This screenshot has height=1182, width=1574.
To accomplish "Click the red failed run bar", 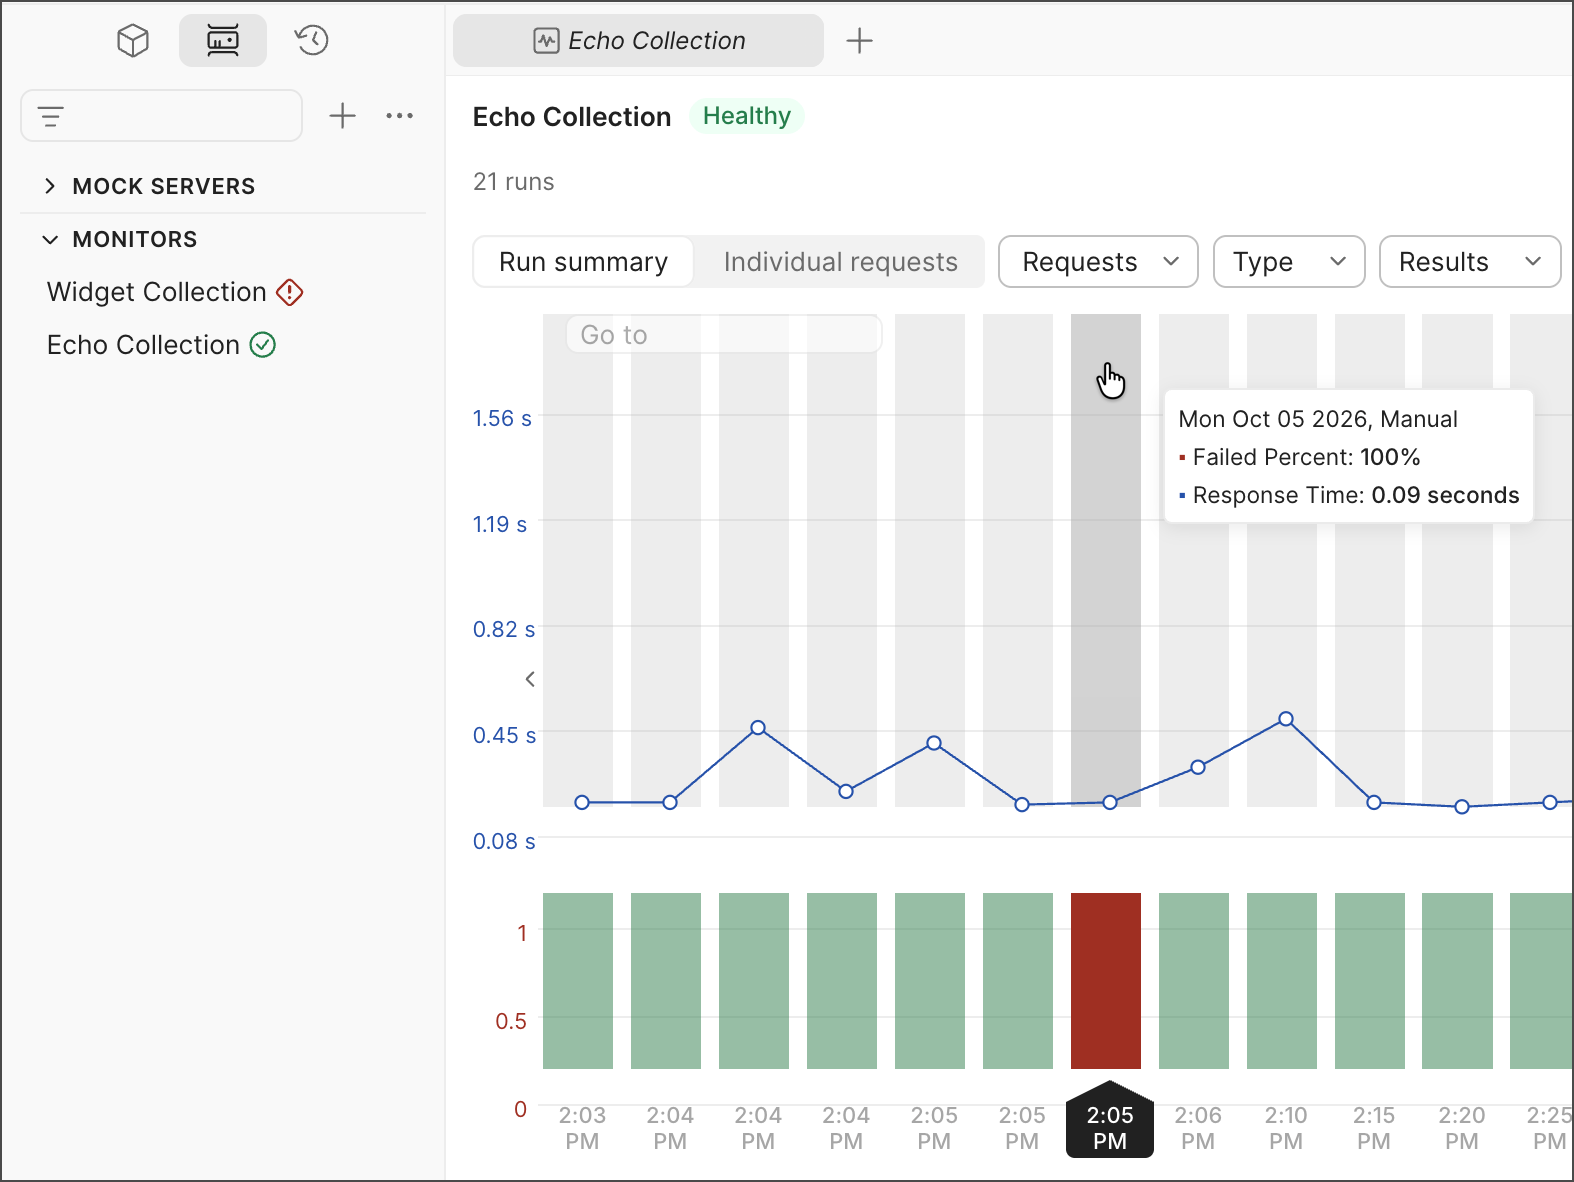I will click(1106, 981).
